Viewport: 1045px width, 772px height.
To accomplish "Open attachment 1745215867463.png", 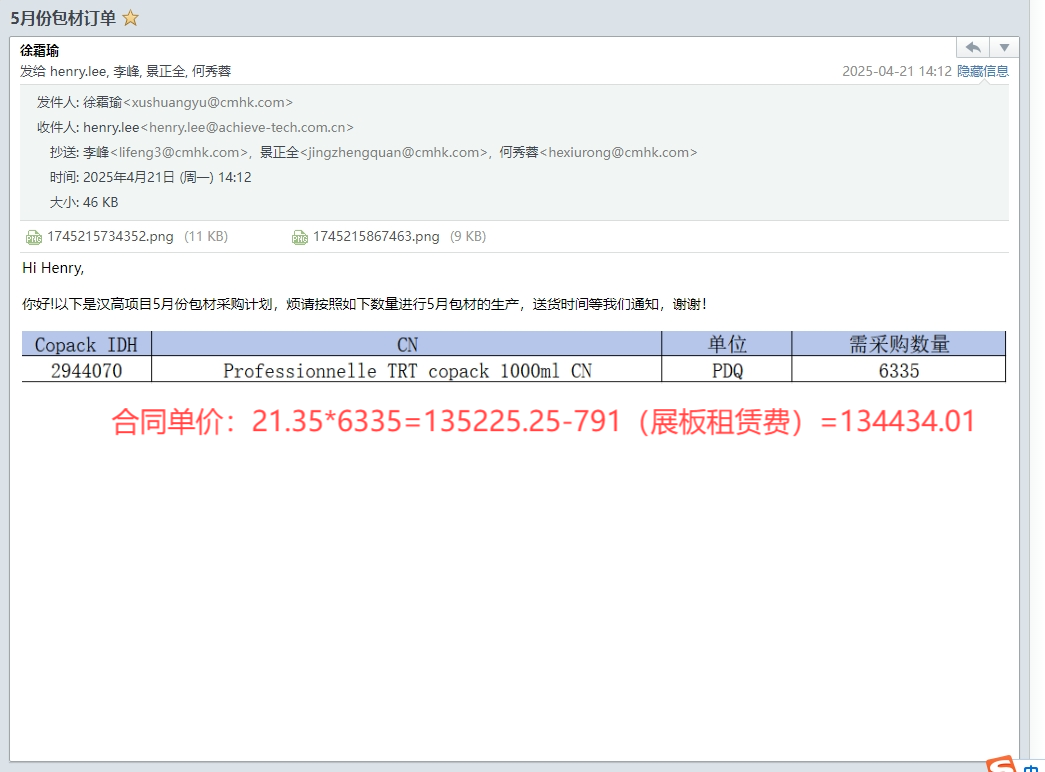I will (376, 237).
